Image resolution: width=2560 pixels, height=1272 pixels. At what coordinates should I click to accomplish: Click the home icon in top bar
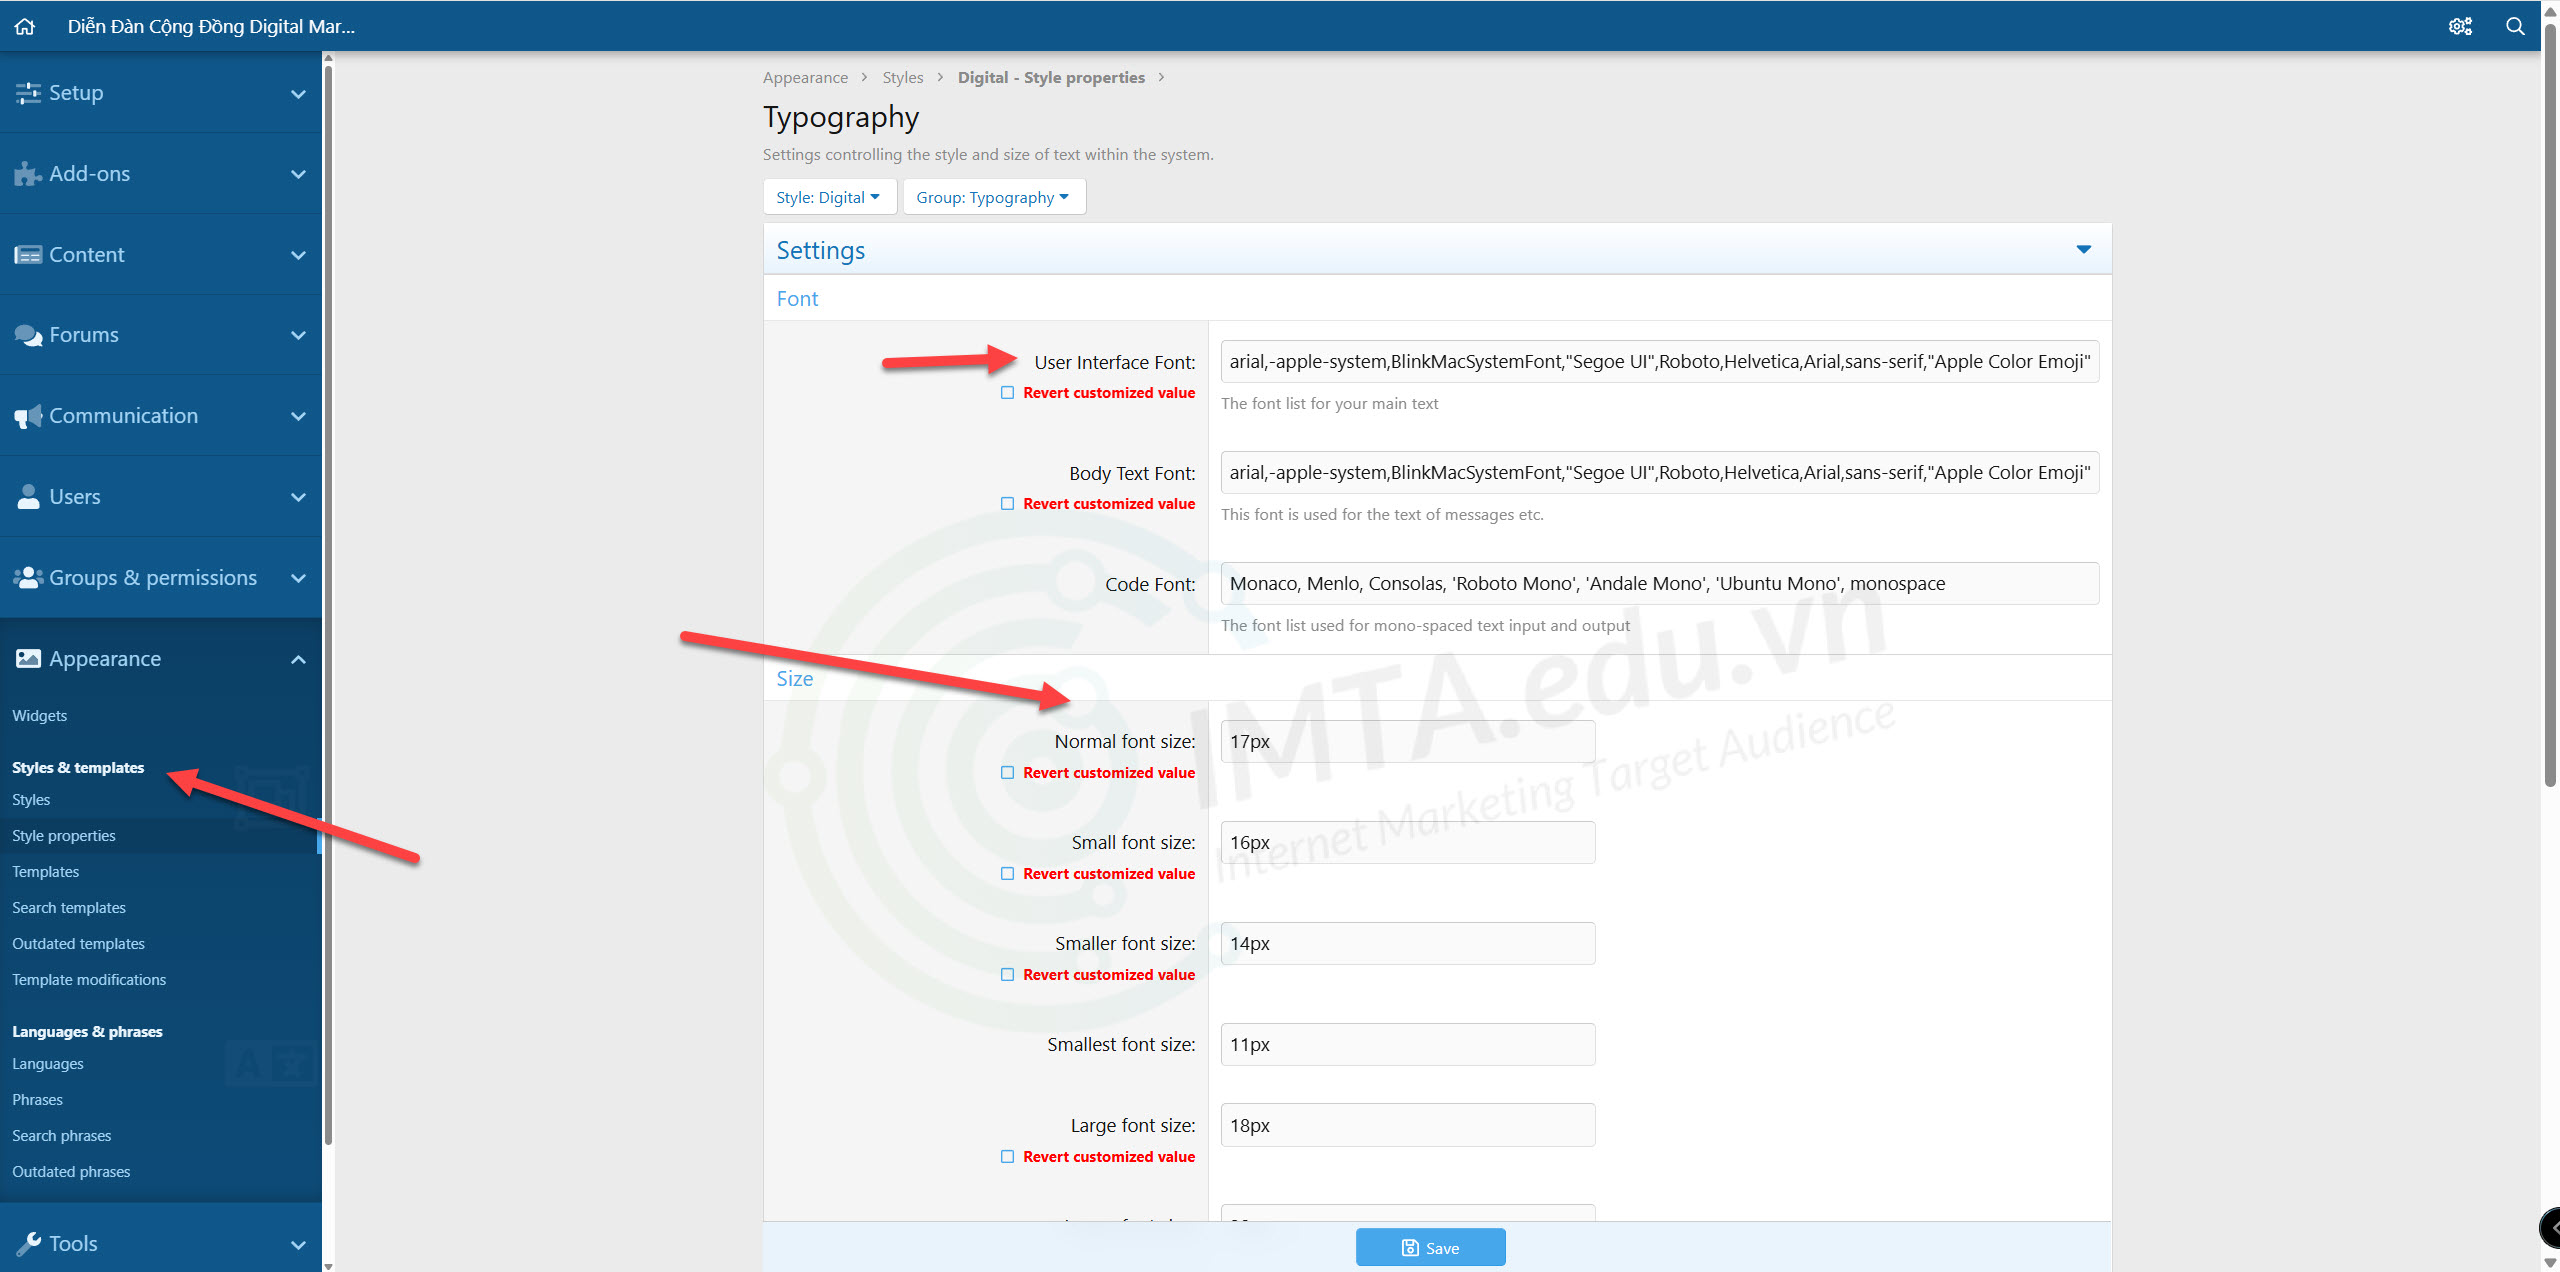point(25,27)
